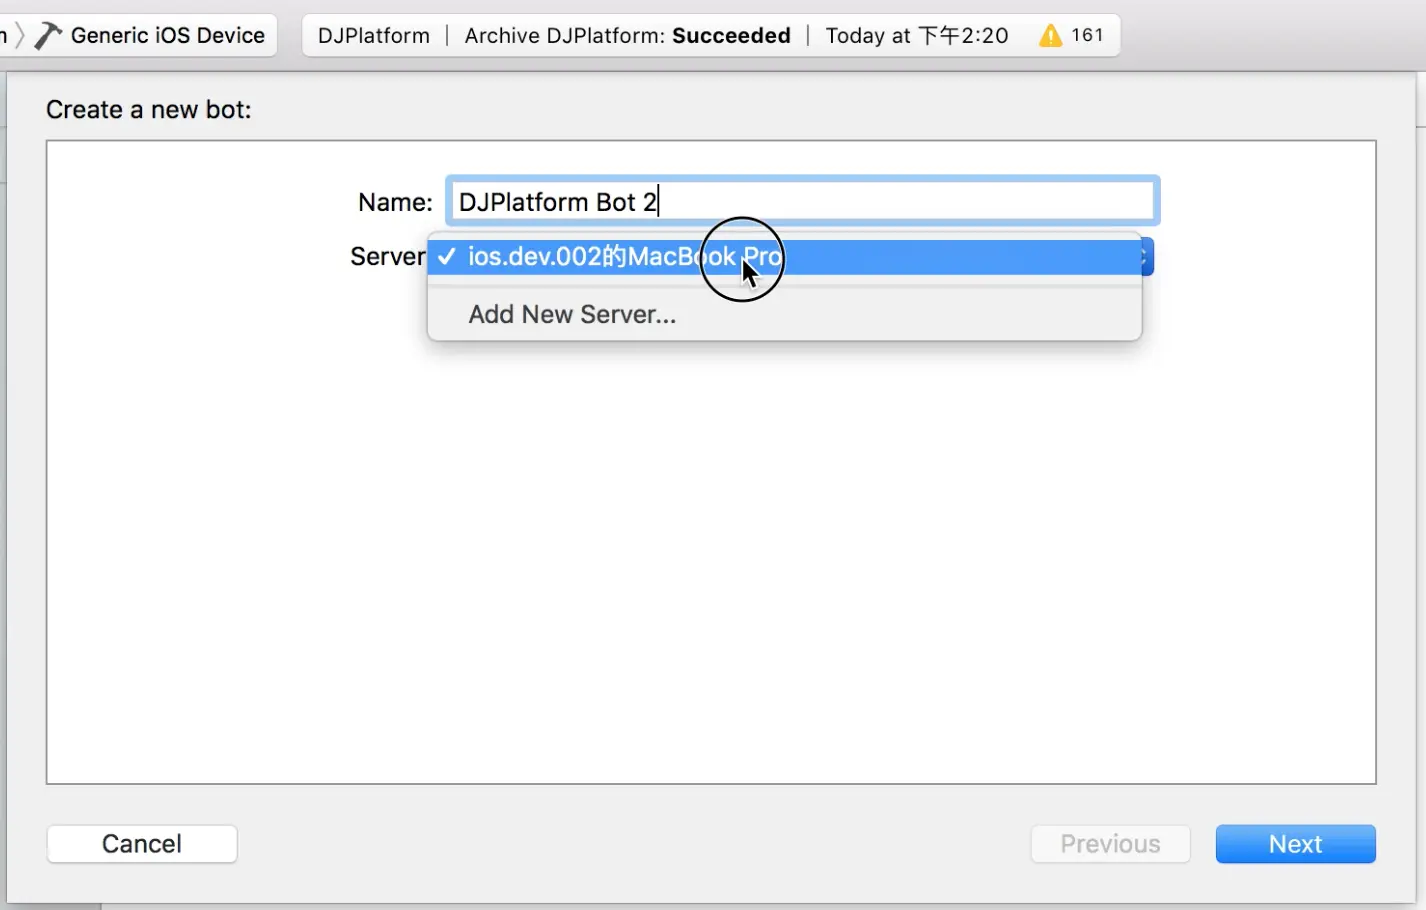
Task: Click the Create a new bot heading
Action: point(149,110)
